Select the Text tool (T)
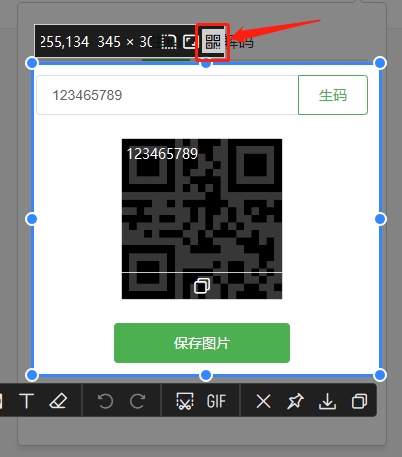The width and height of the screenshot is (402, 457). point(27,401)
